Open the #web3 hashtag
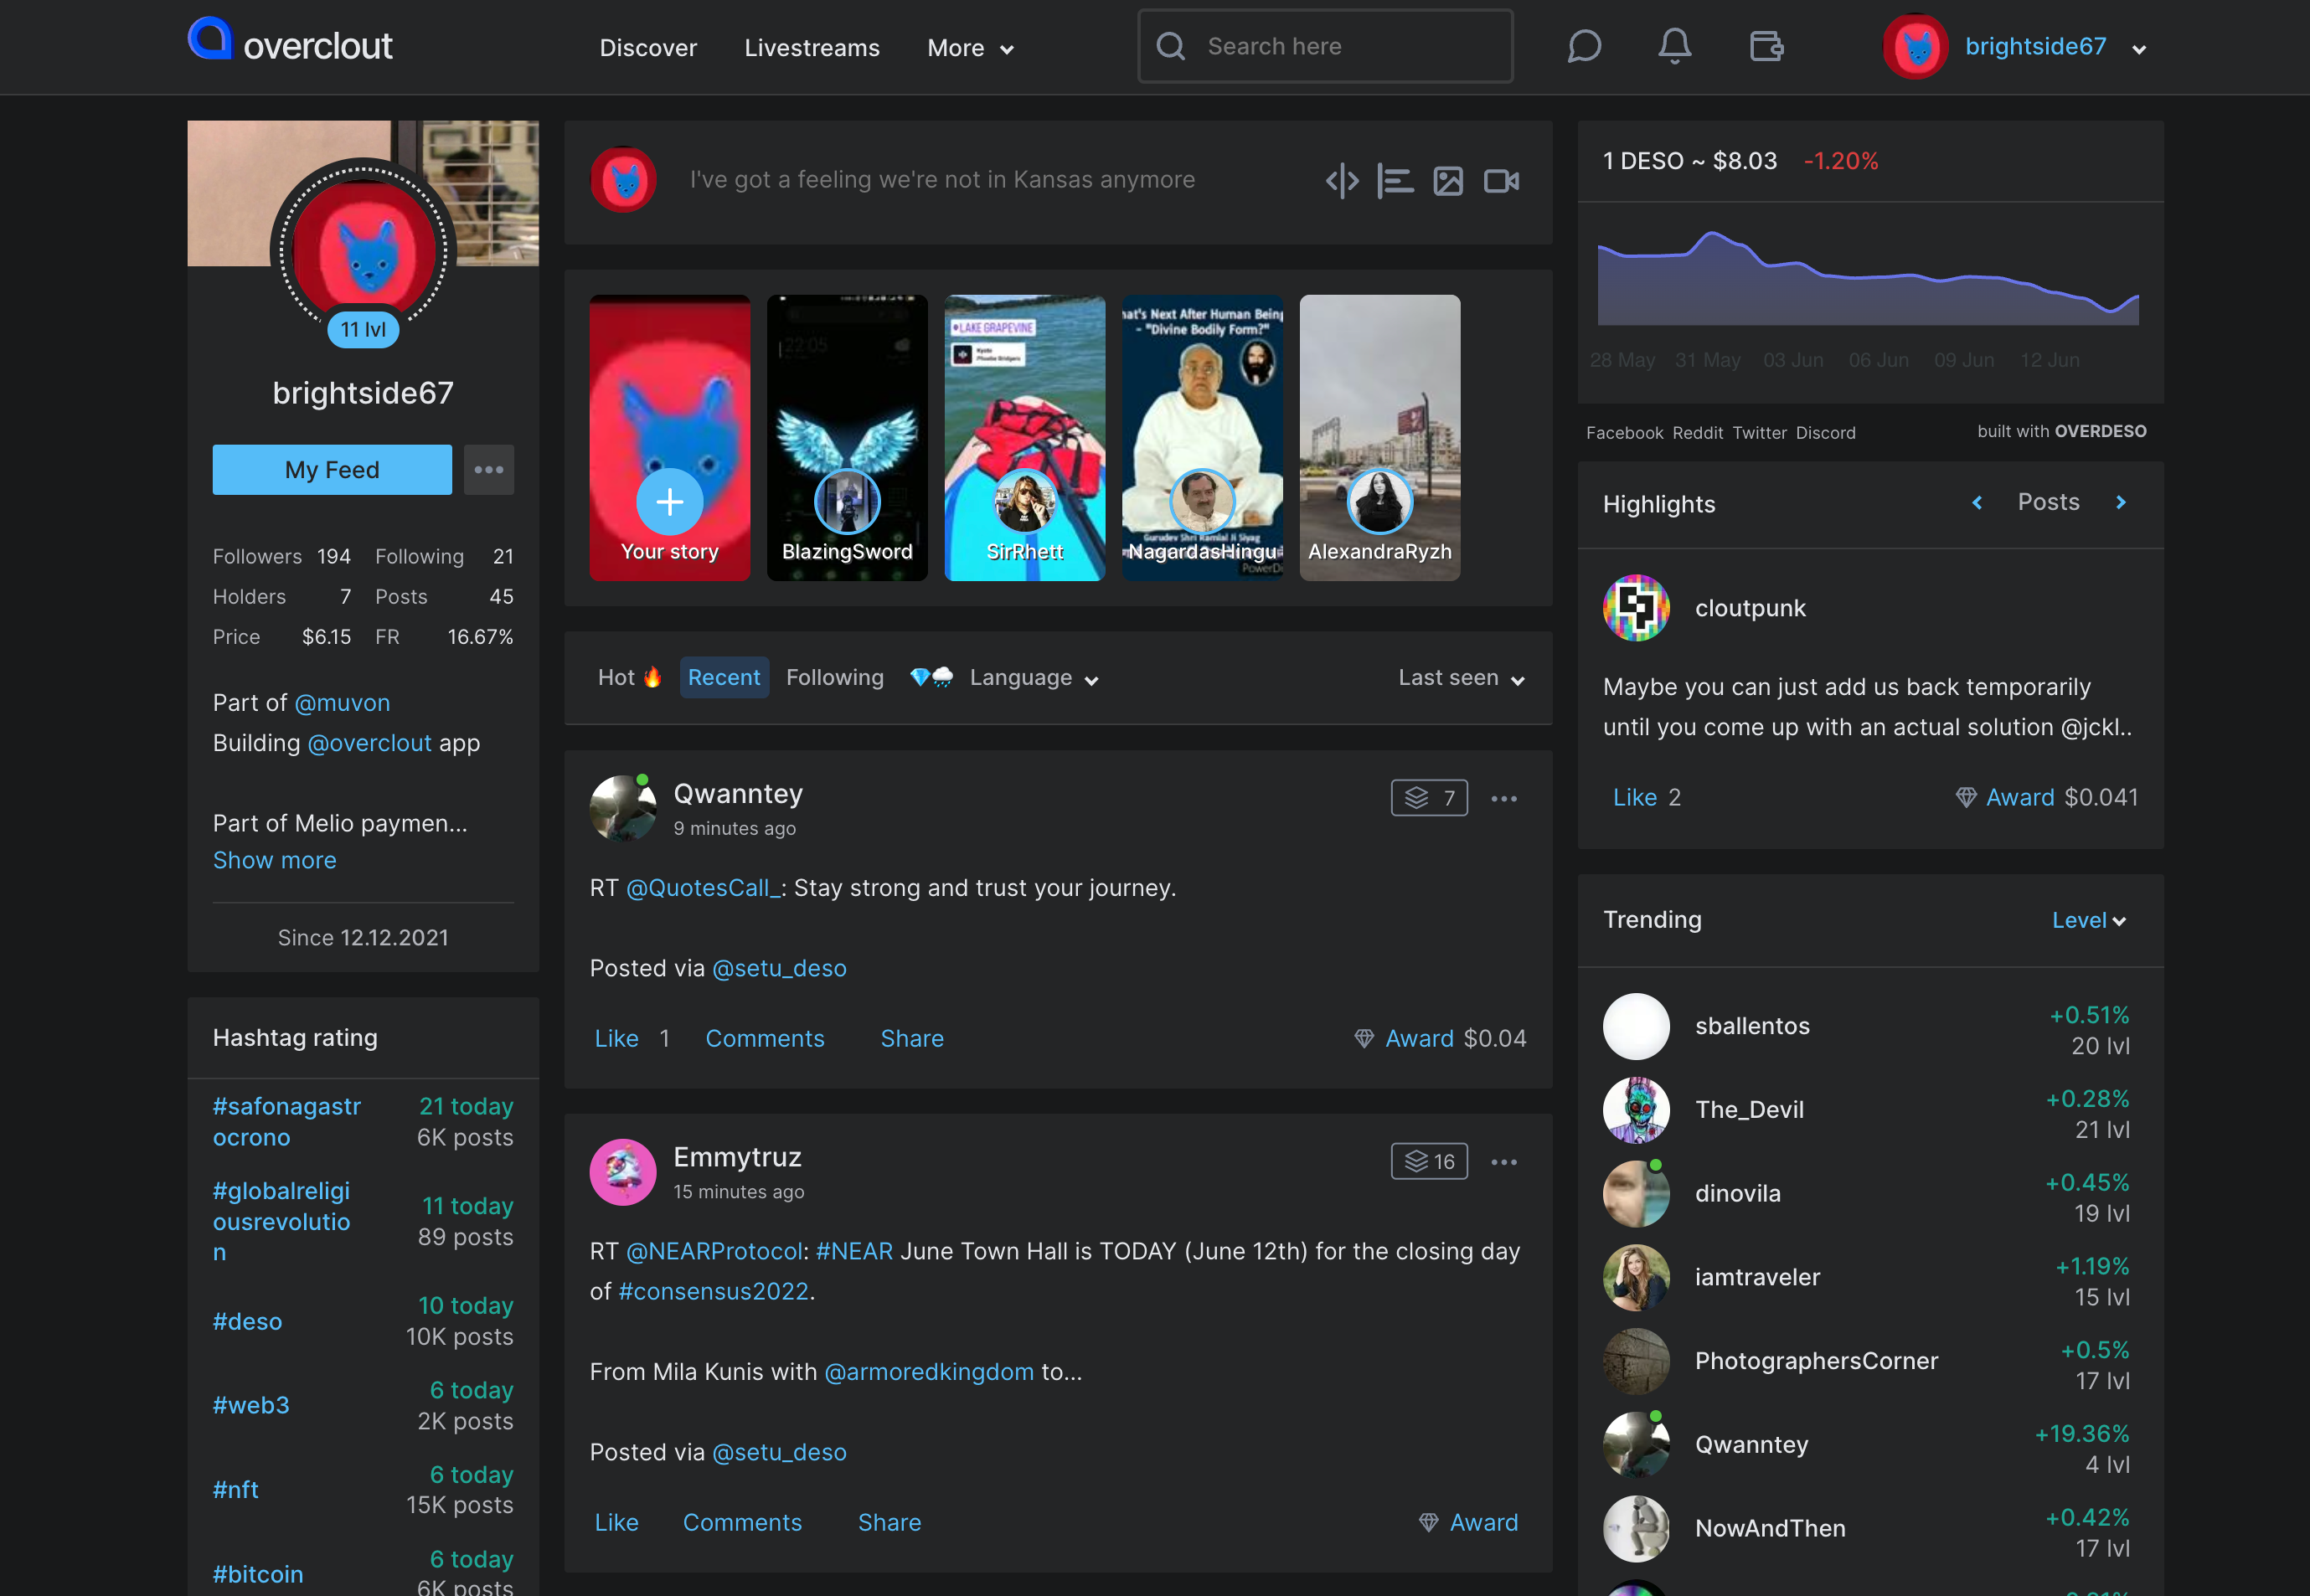Viewport: 2310px width, 1596px height. [x=251, y=1406]
